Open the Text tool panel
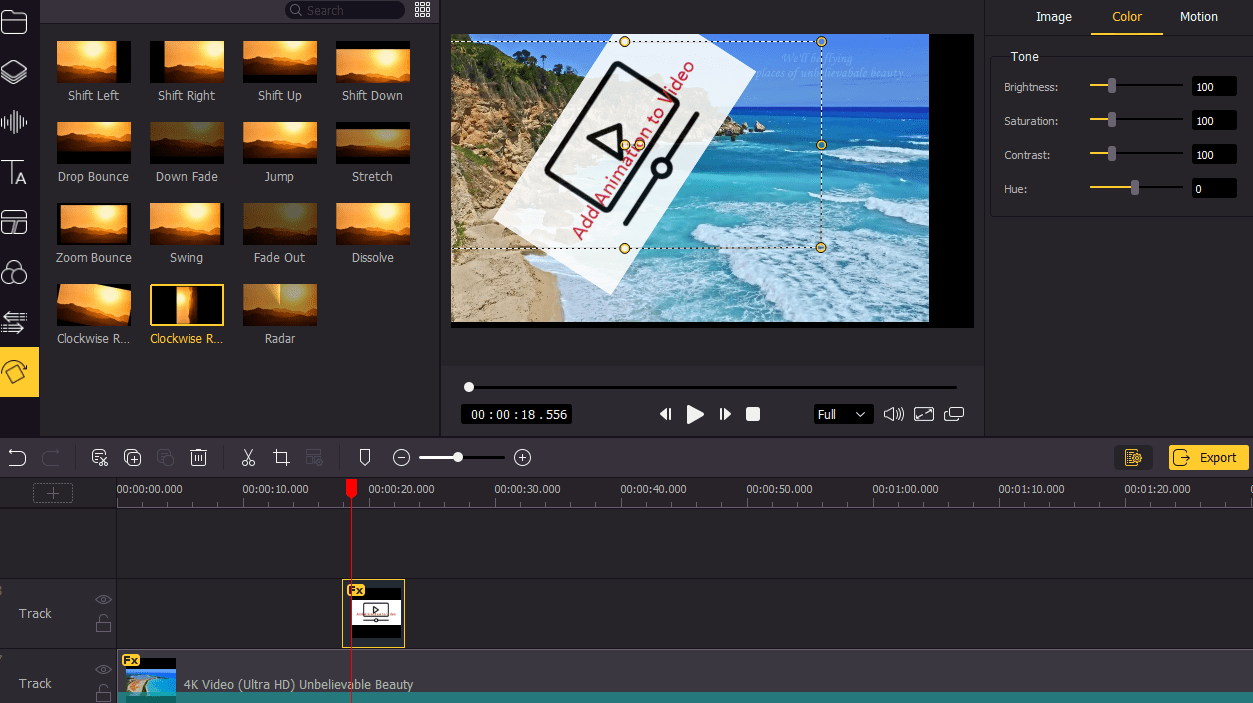 16,173
